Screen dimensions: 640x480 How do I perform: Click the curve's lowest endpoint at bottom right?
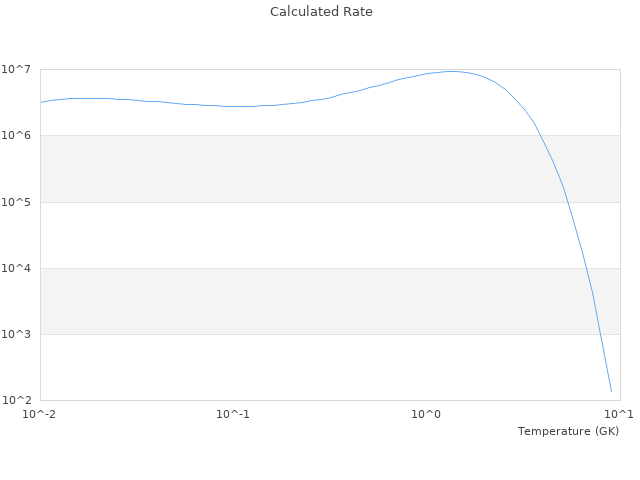[x=611, y=391]
